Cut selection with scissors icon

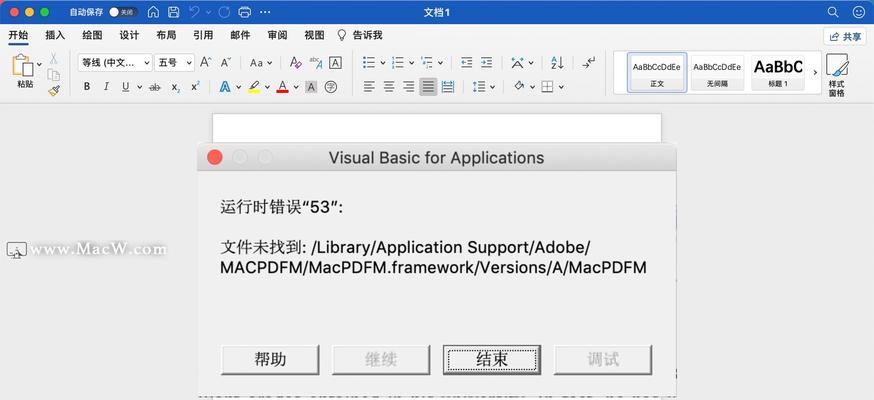[x=54, y=58]
